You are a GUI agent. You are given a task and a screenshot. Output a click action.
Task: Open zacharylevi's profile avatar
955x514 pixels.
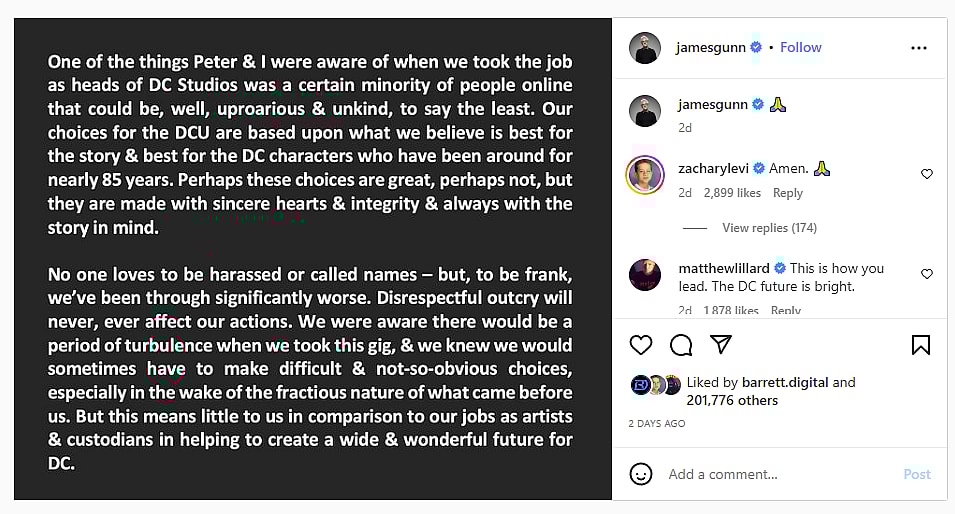tap(645, 175)
